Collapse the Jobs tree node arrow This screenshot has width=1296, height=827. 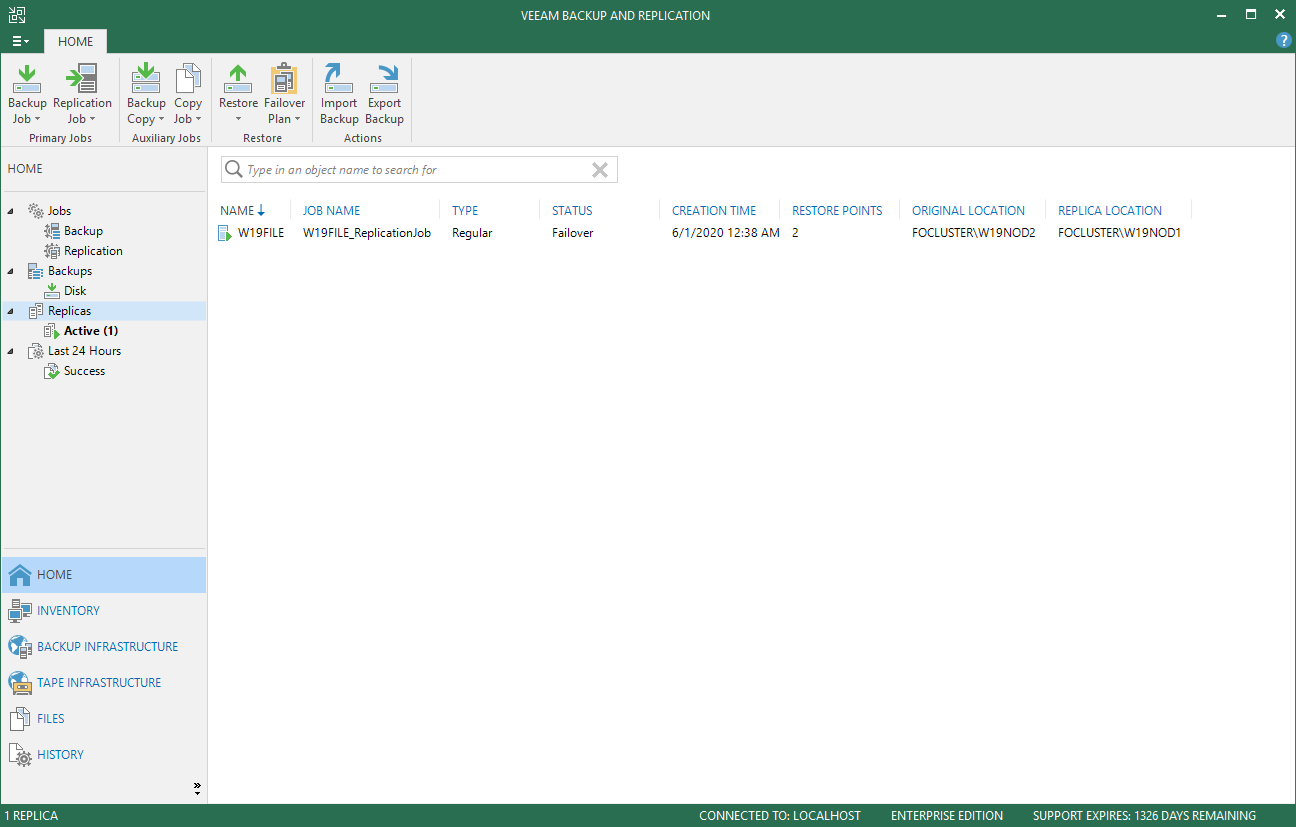[11, 211]
